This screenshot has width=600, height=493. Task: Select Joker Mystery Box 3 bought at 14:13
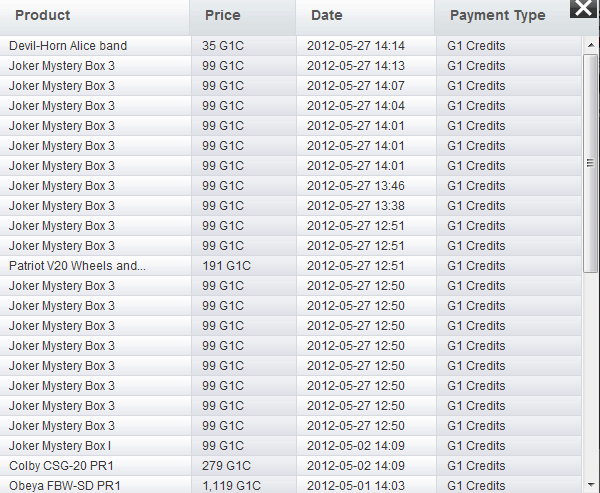62,66
